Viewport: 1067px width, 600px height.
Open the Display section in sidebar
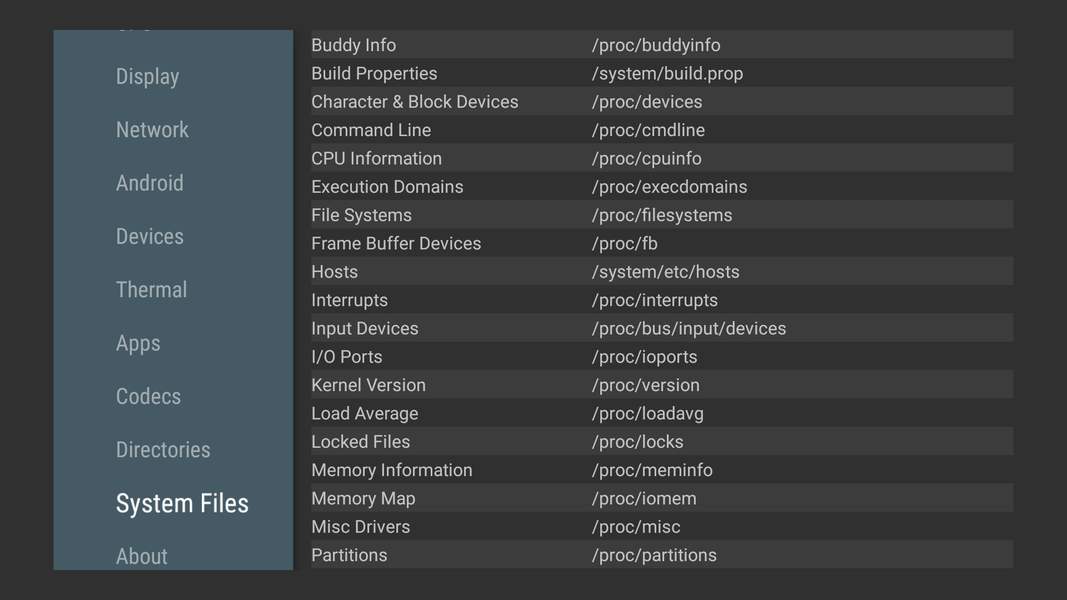click(148, 77)
